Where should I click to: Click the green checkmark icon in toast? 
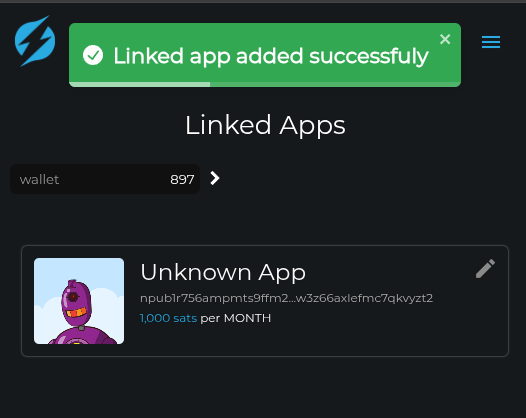[93, 55]
